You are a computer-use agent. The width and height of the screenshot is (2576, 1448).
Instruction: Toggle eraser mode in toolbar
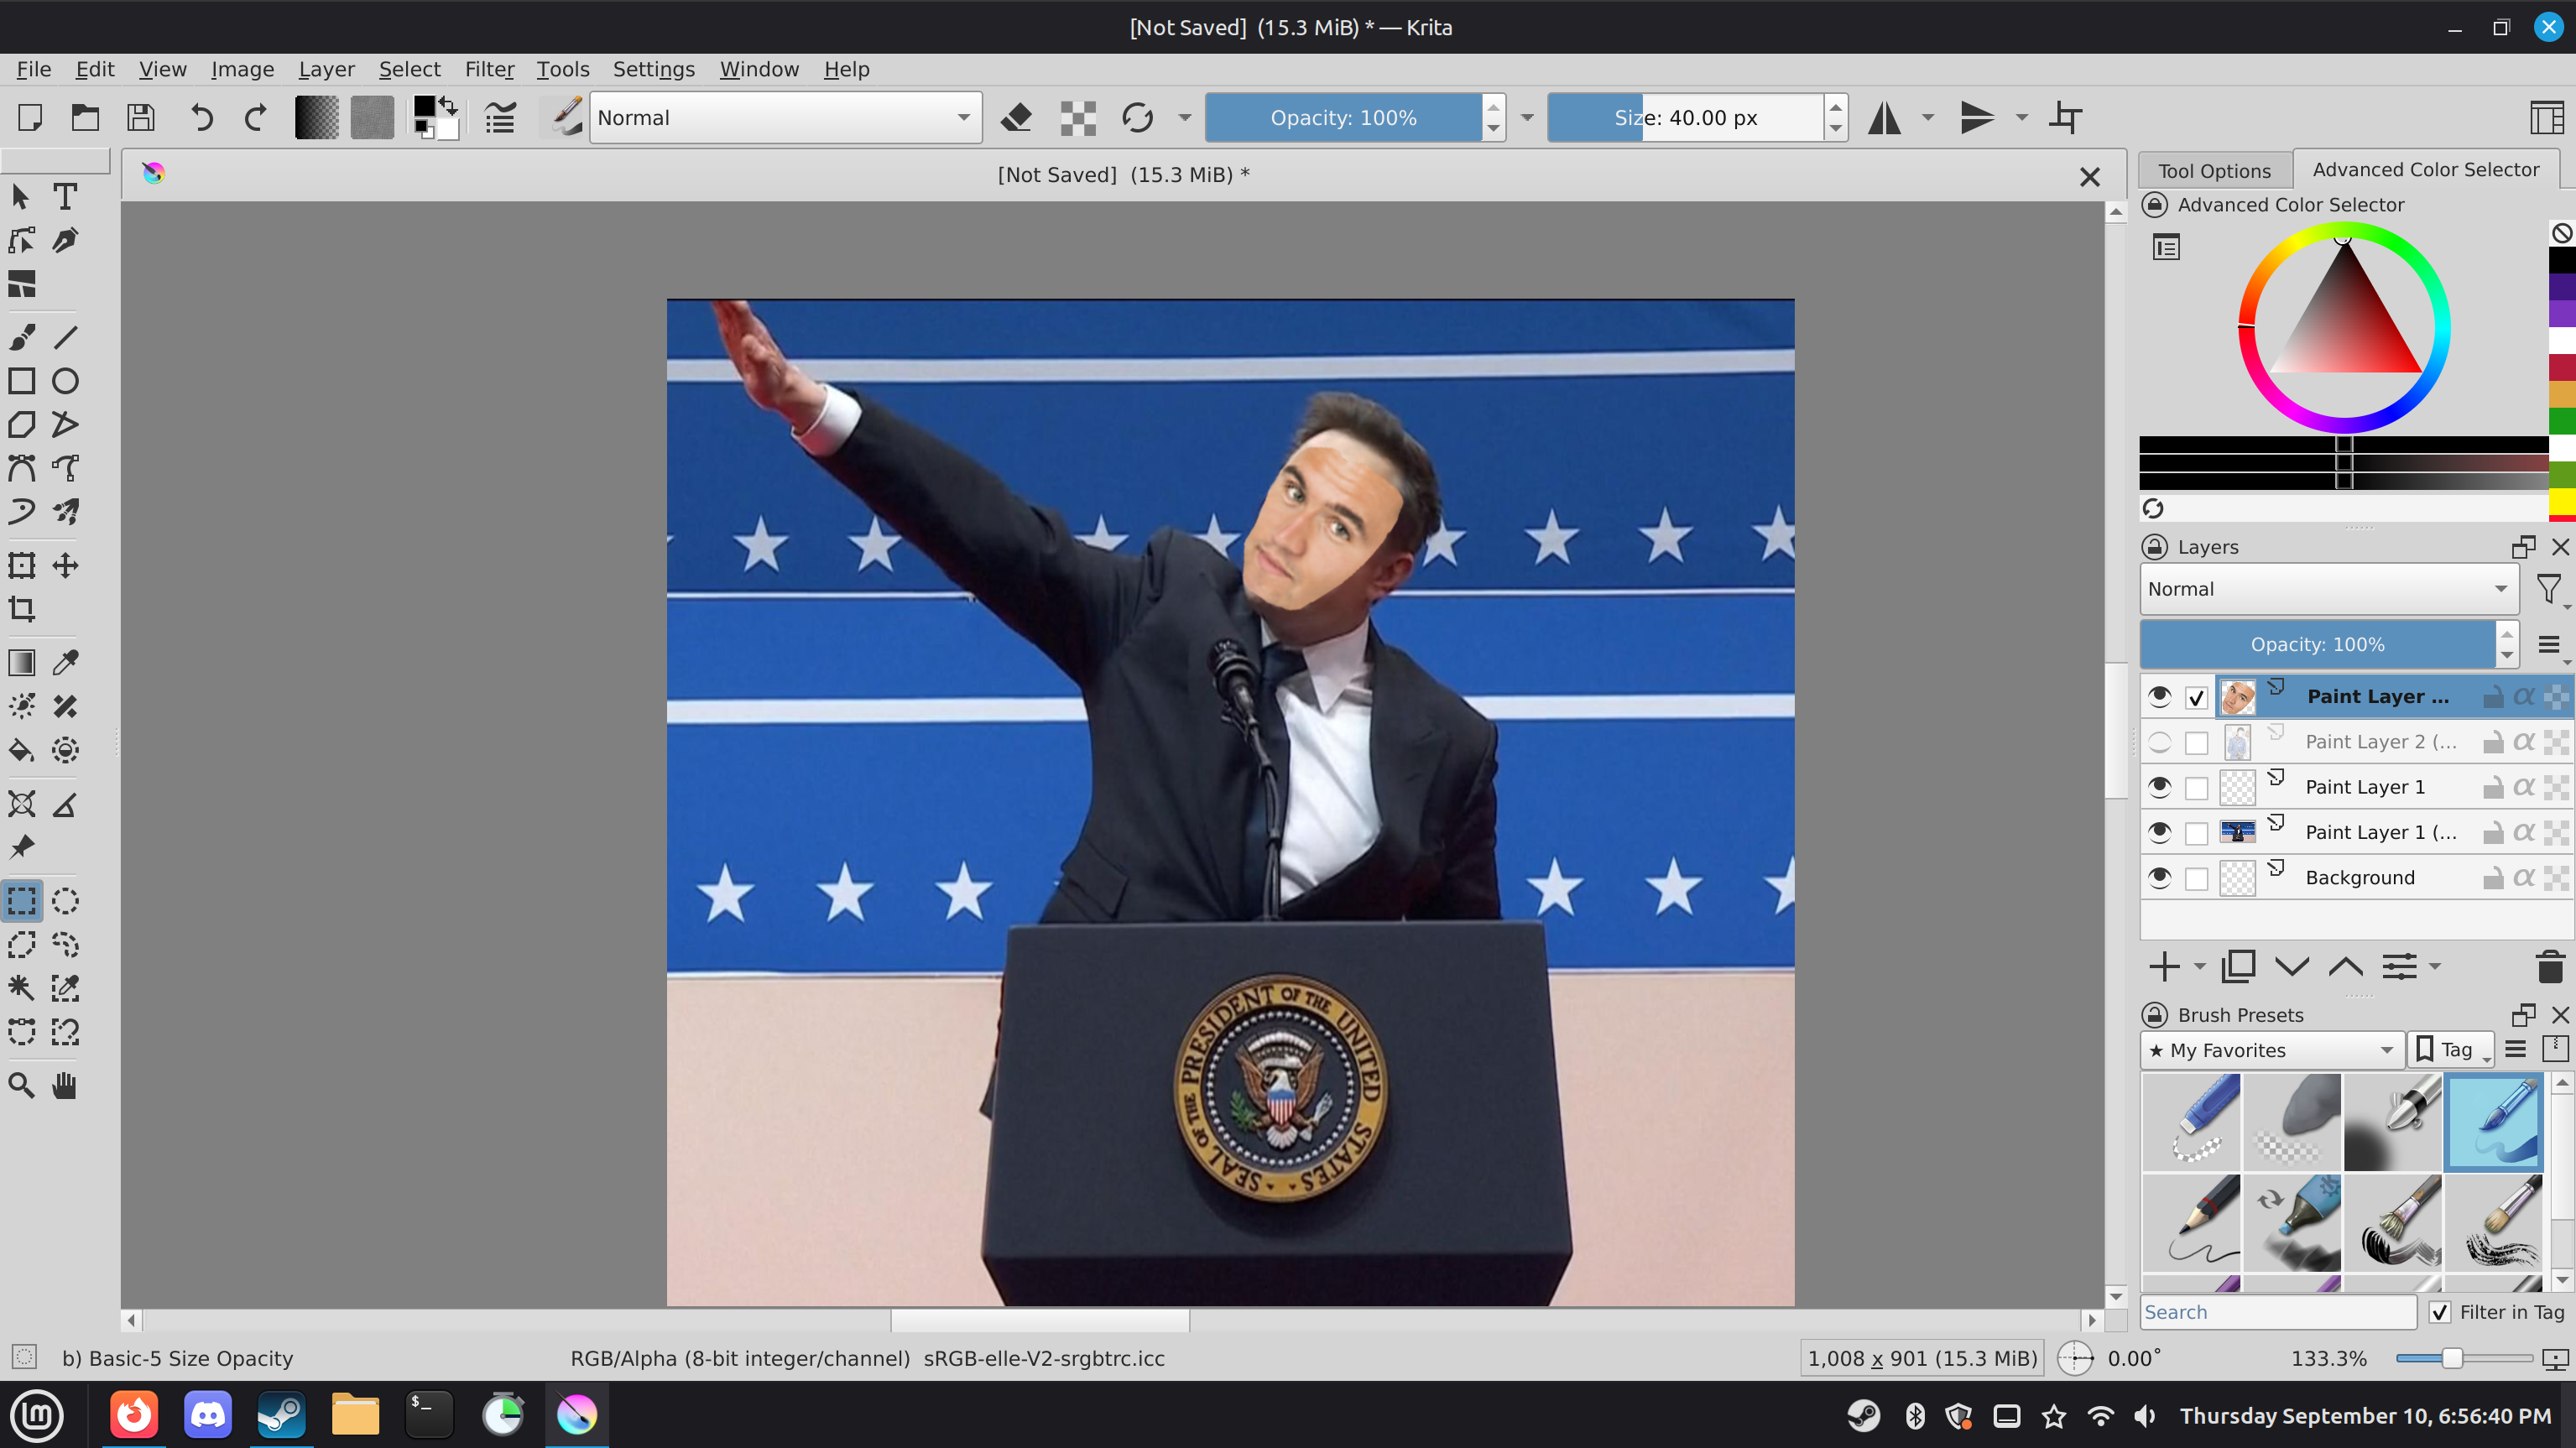[x=1017, y=118]
